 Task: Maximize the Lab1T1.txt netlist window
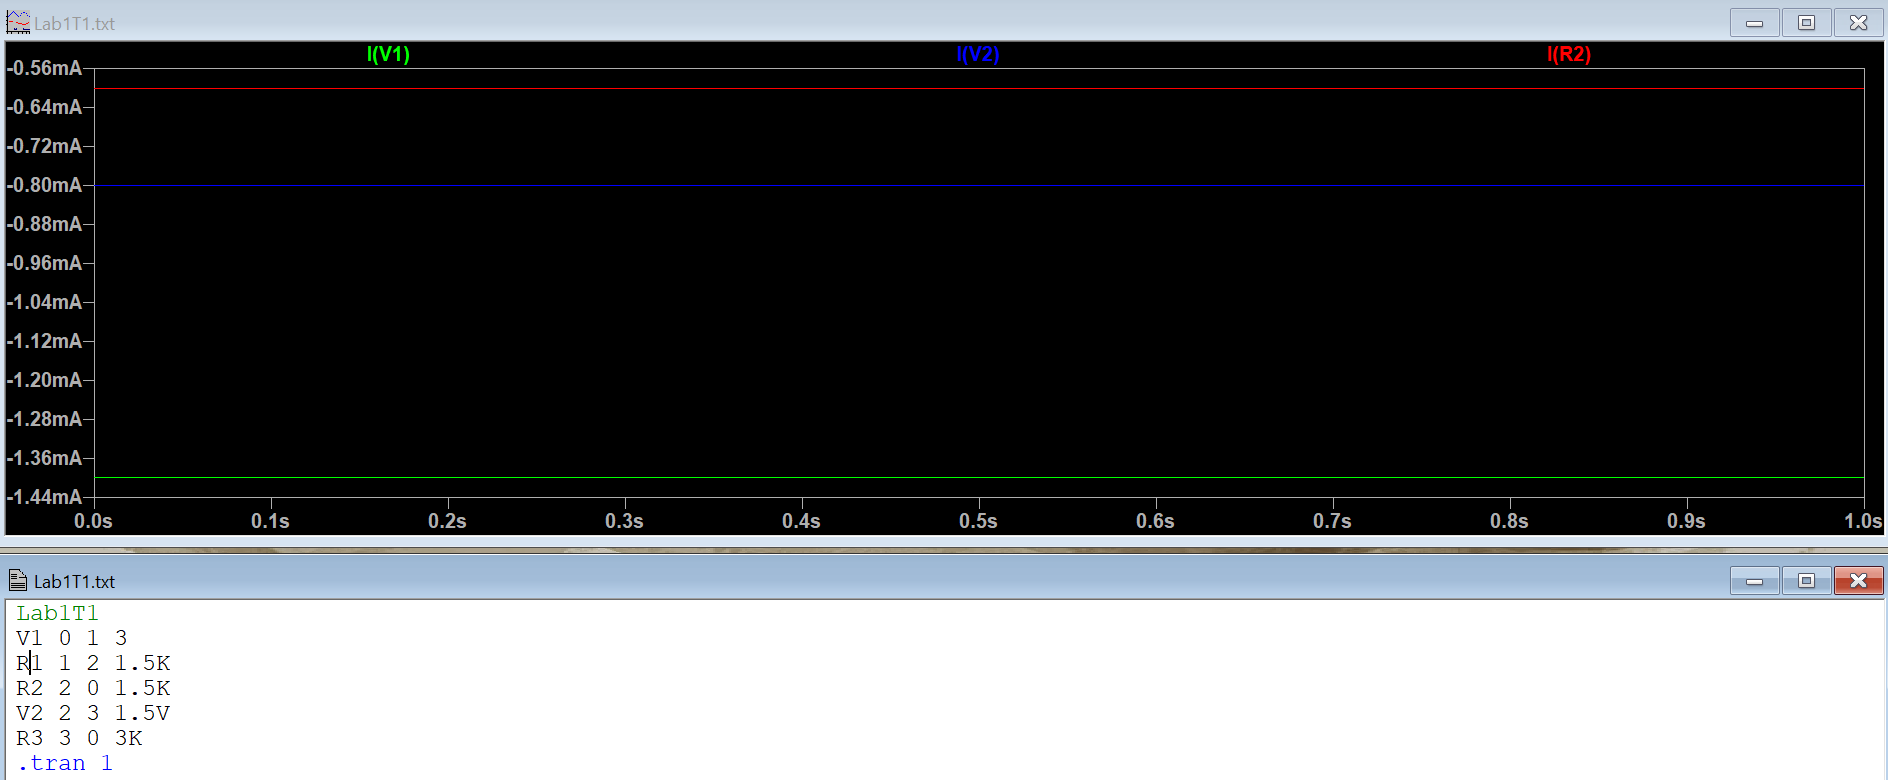click(1806, 580)
